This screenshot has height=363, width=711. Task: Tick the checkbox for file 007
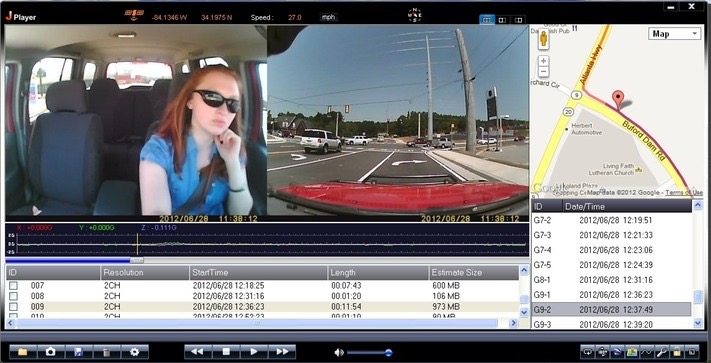pyautogui.click(x=14, y=286)
